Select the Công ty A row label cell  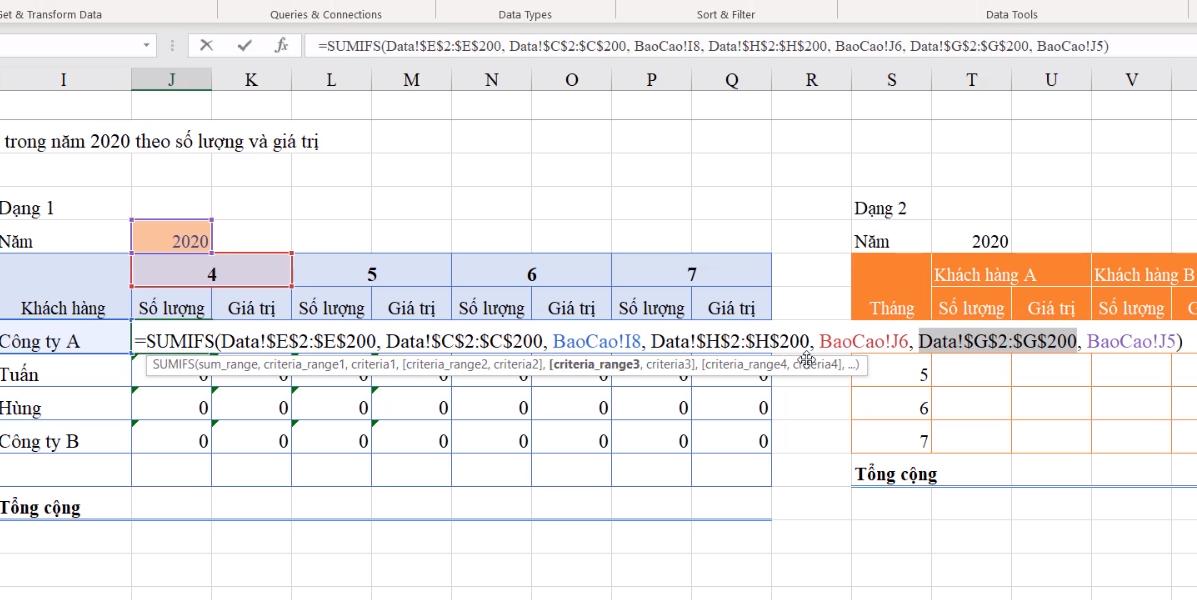pyautogui.click(x=63, y=340)
